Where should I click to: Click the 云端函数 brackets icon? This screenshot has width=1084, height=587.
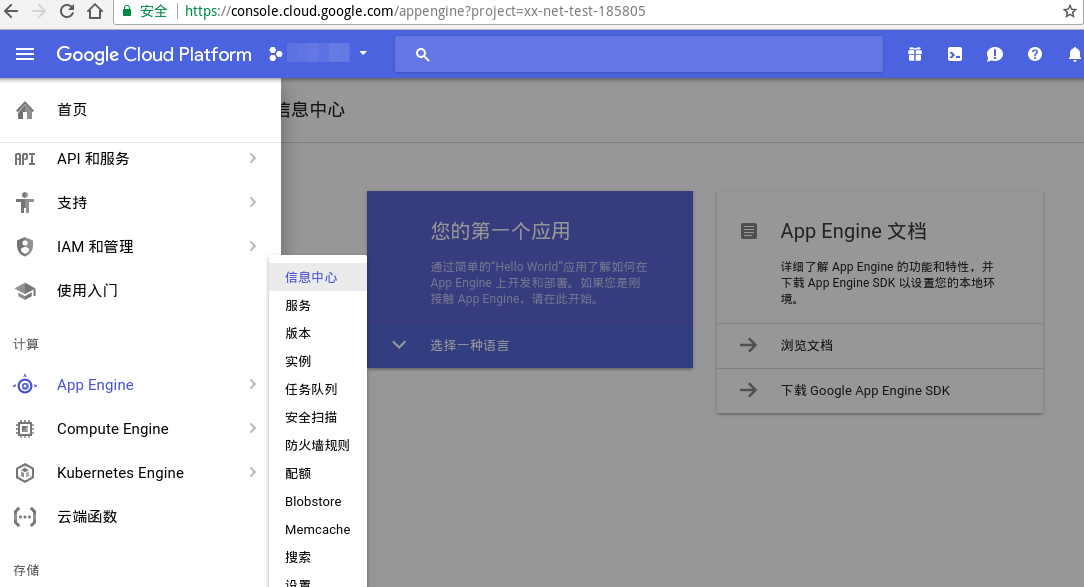tap(25, 517)
